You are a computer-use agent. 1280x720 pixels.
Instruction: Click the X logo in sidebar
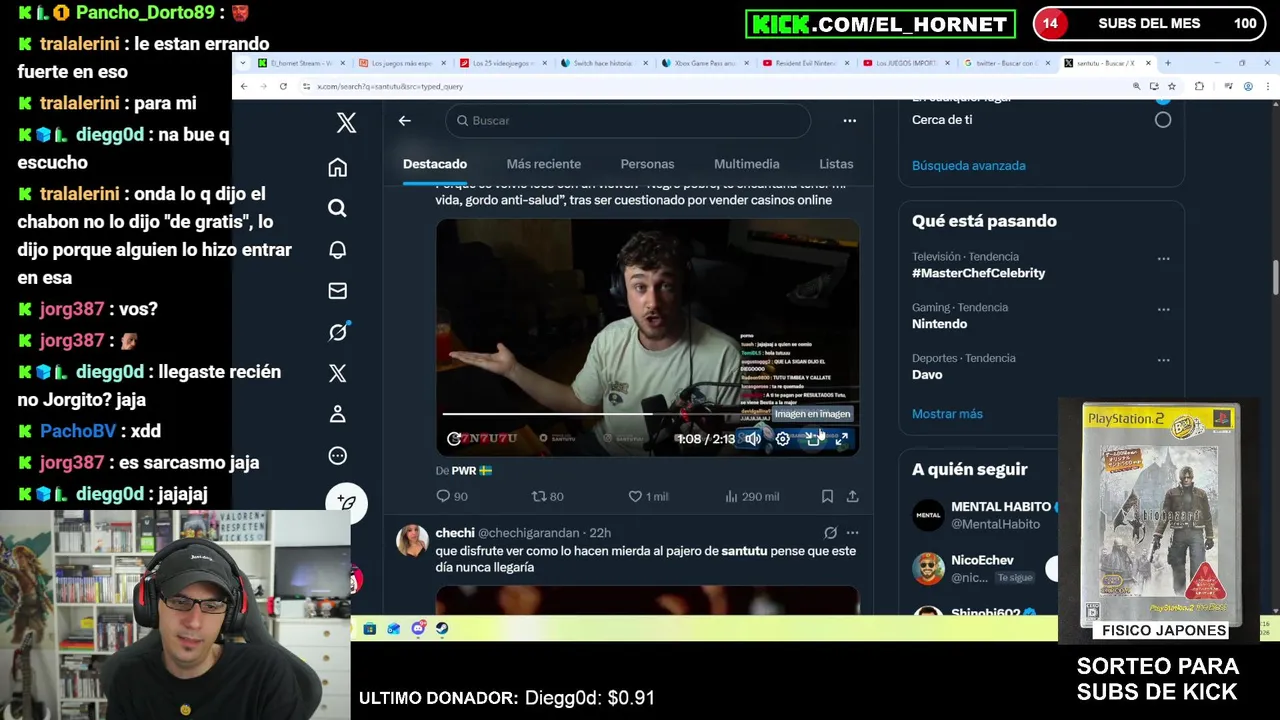tap(346, 123)
